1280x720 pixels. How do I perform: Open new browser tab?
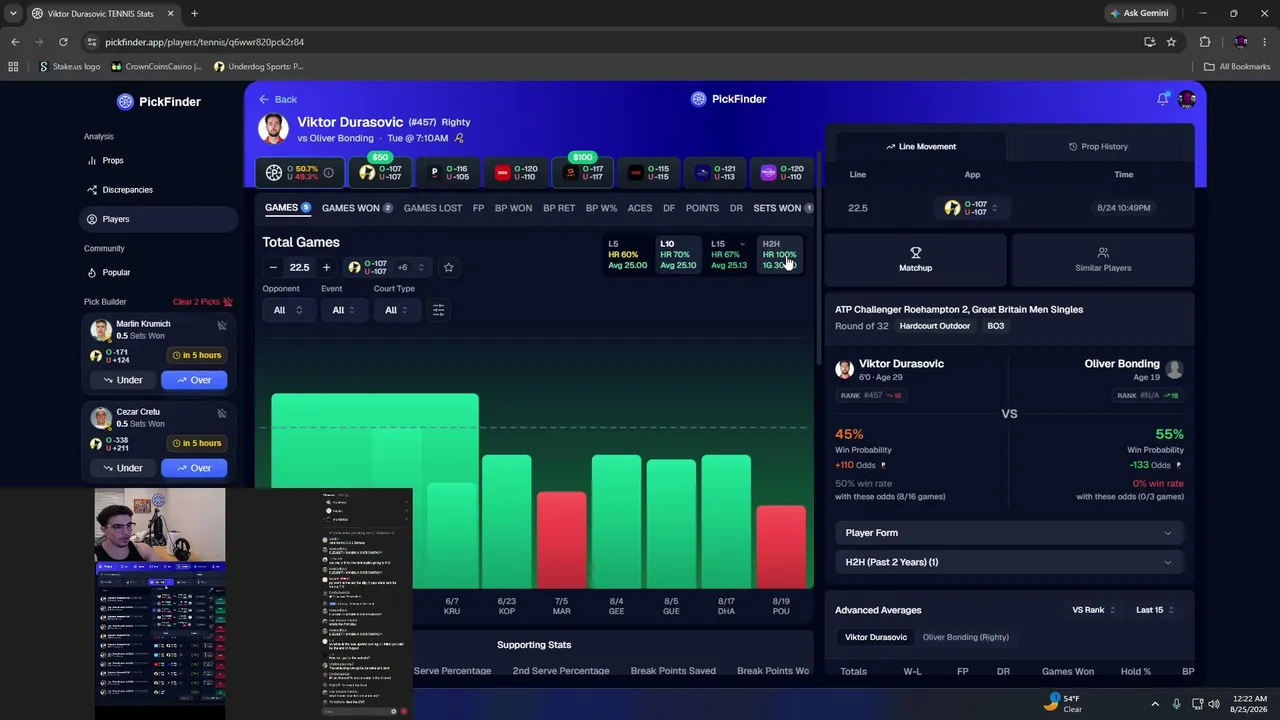[194, 13]
